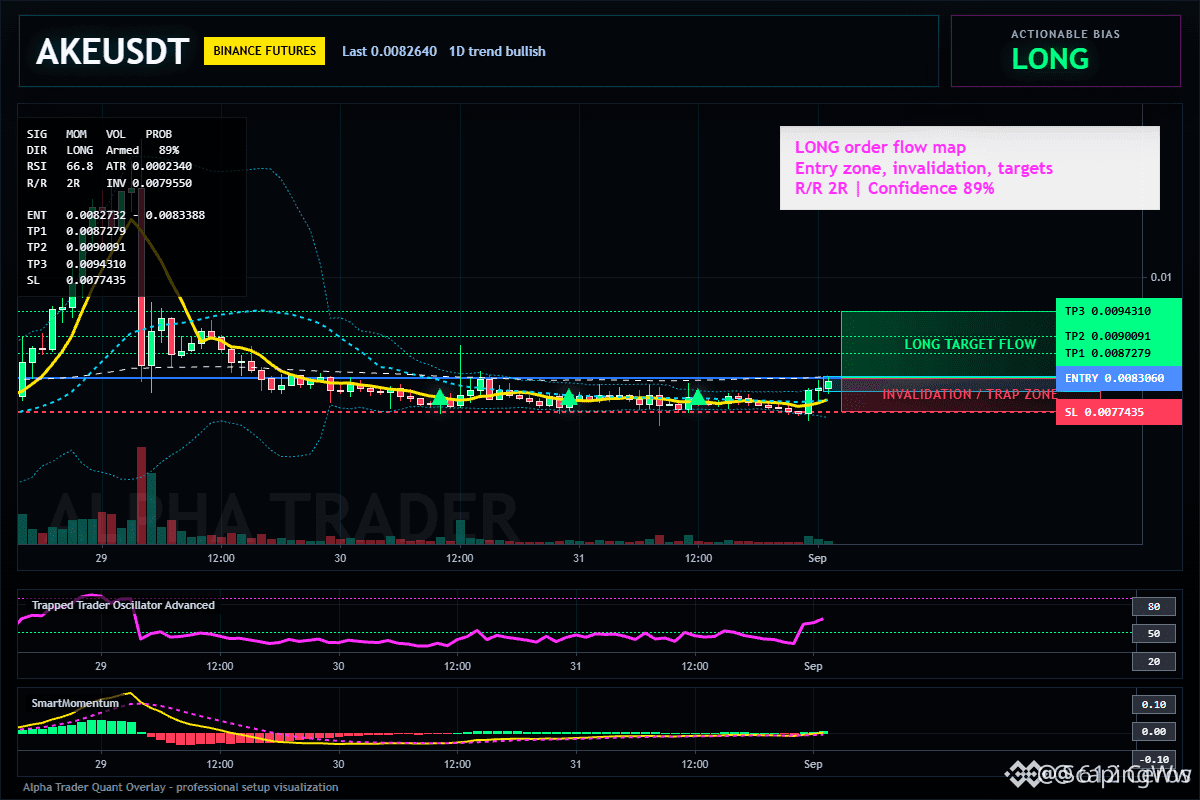Select the yellow BINANCE FUTURES badge

[264, 51]
